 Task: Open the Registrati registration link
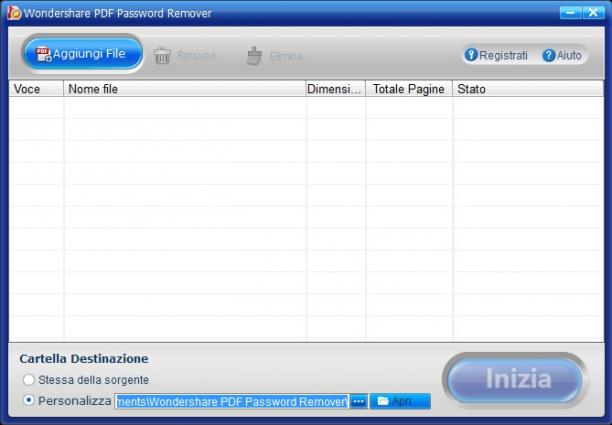click(x=503, y=55)
